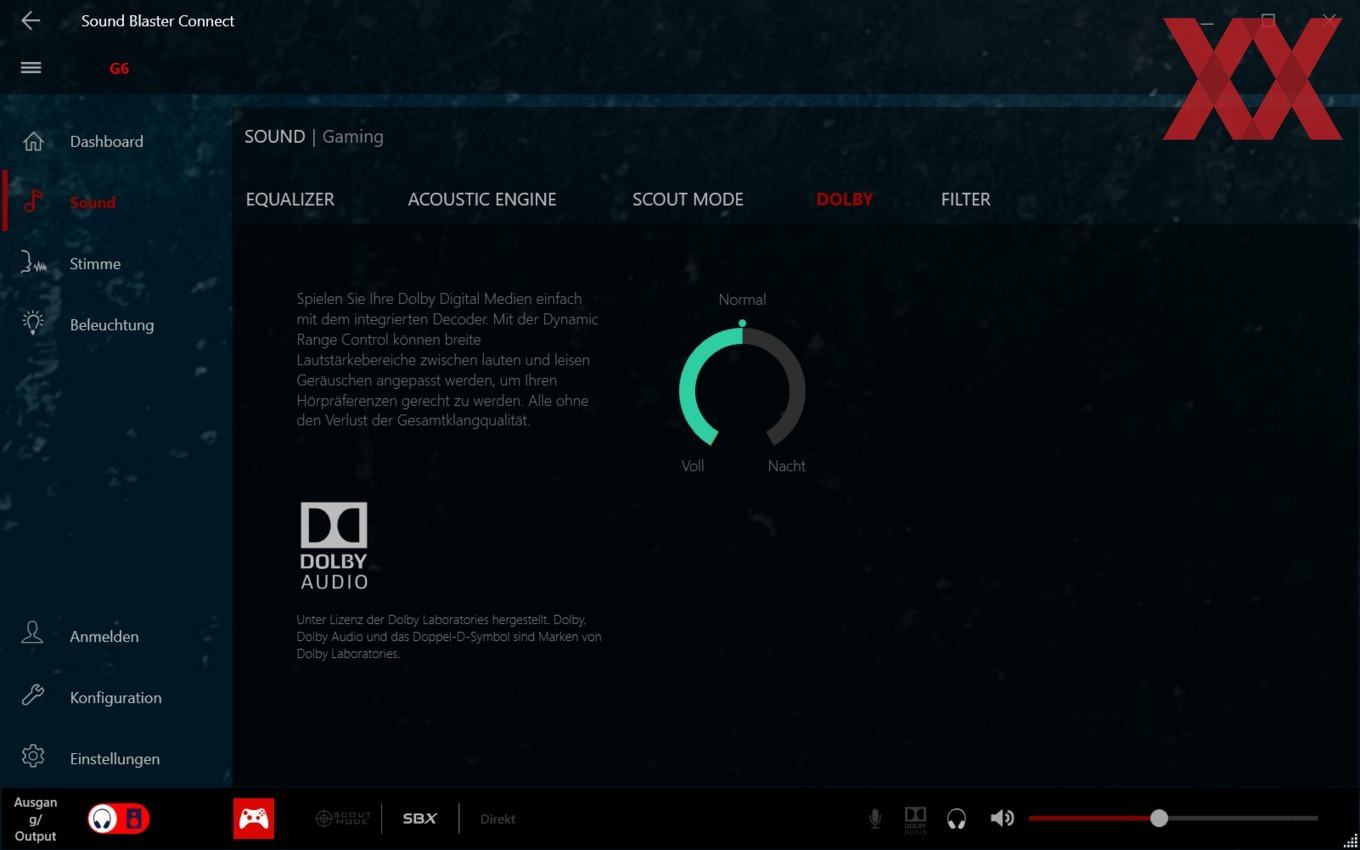Click the microphone icon in bottom bar

pyautogui.click(x=875, y=819)
